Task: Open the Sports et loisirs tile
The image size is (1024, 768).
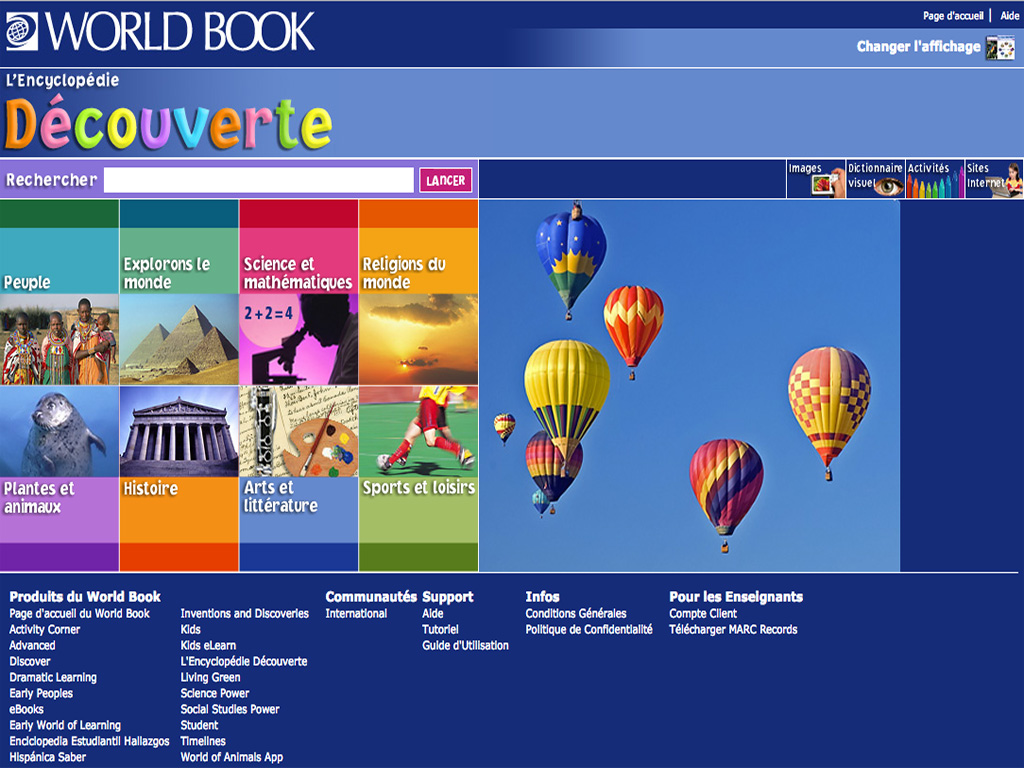Action: 419,479
